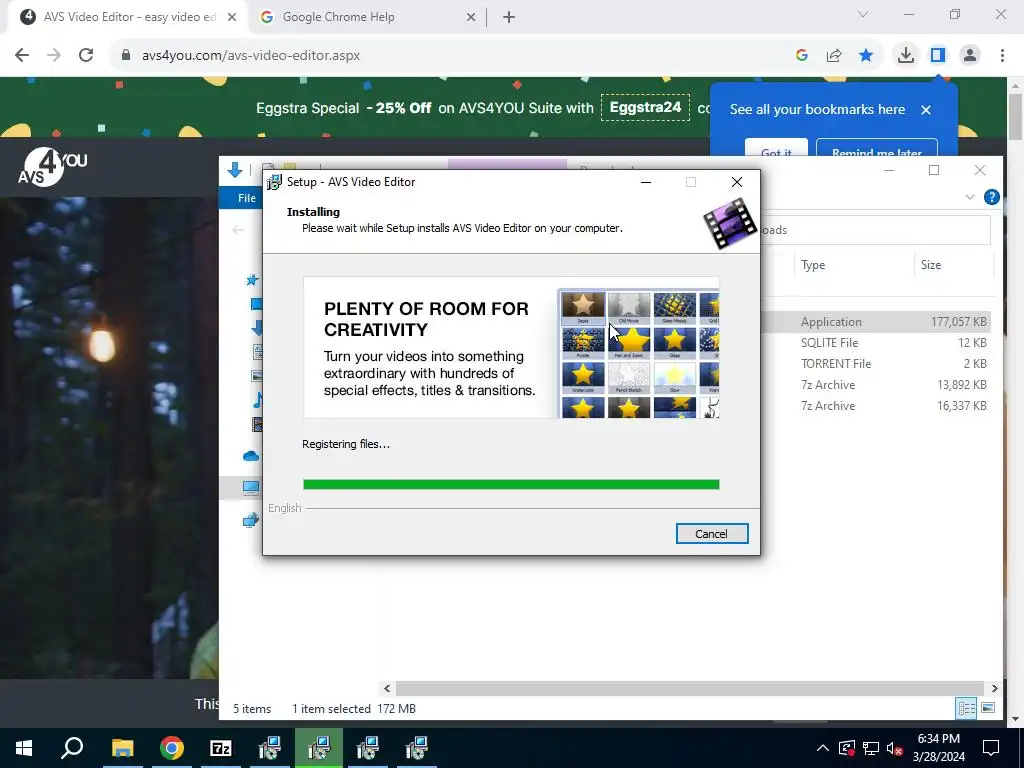Select the 7z Archive 16,337 KB row
Image resolution: width=1024 pixels, height=768 pixels.
point(875,406)
